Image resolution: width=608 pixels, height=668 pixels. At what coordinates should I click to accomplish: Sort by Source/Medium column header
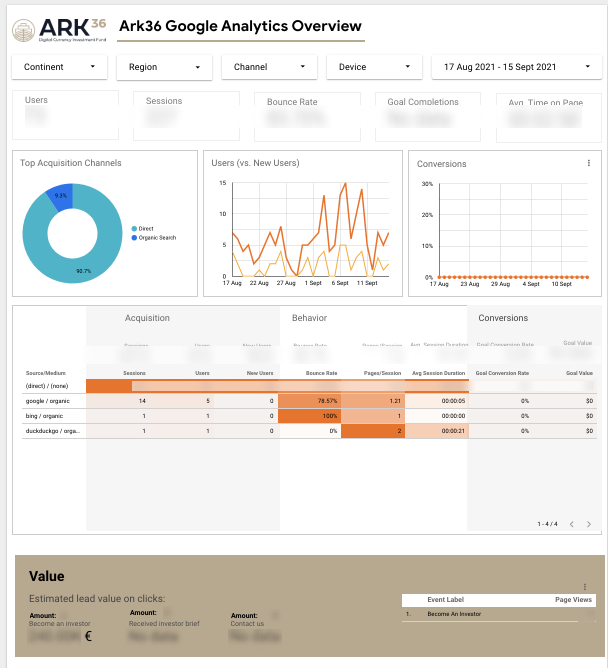pyautogui.click(x=46, y=373)
